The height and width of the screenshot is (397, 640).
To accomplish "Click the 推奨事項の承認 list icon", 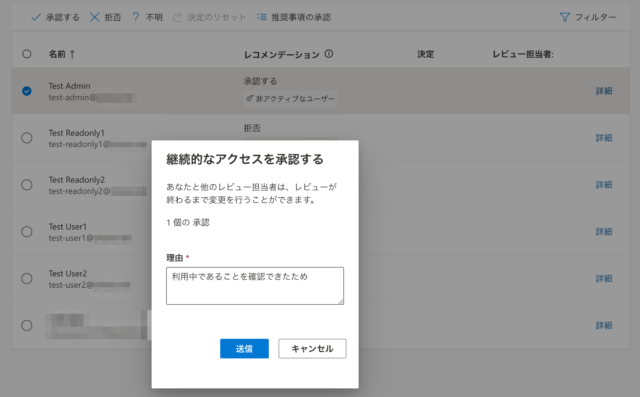I will click(x=262, y=17).
